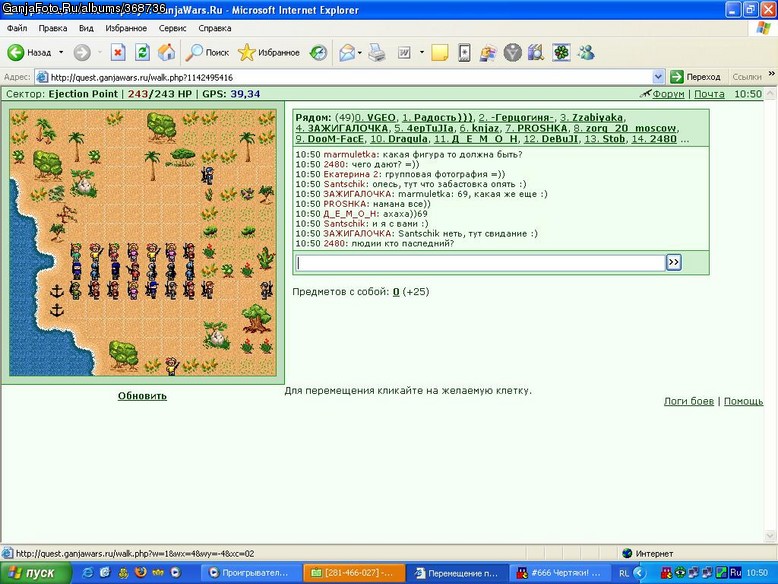Select nearby player 9. DooM-FacE
Viewport: 778px width, 584px height.
tap(330, 139)
